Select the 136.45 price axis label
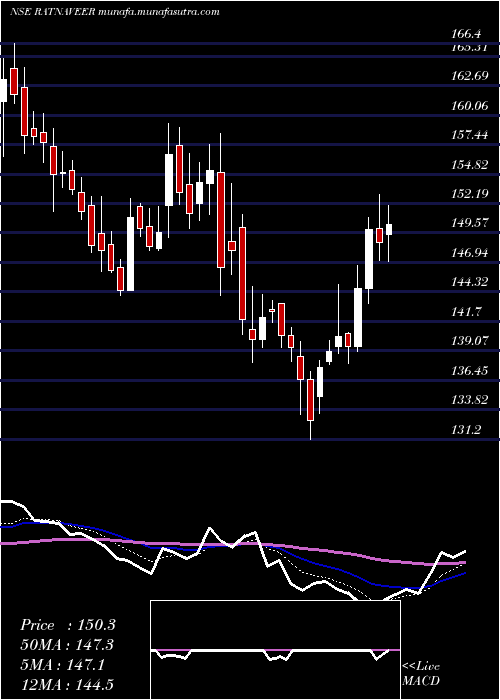This screenshot has width=500, height=700. click(x=470, y=371)
